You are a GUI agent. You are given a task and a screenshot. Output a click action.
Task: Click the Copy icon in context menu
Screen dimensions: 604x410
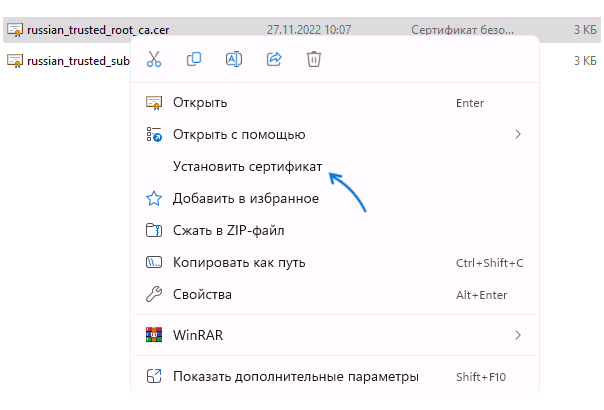click(194, 59)
